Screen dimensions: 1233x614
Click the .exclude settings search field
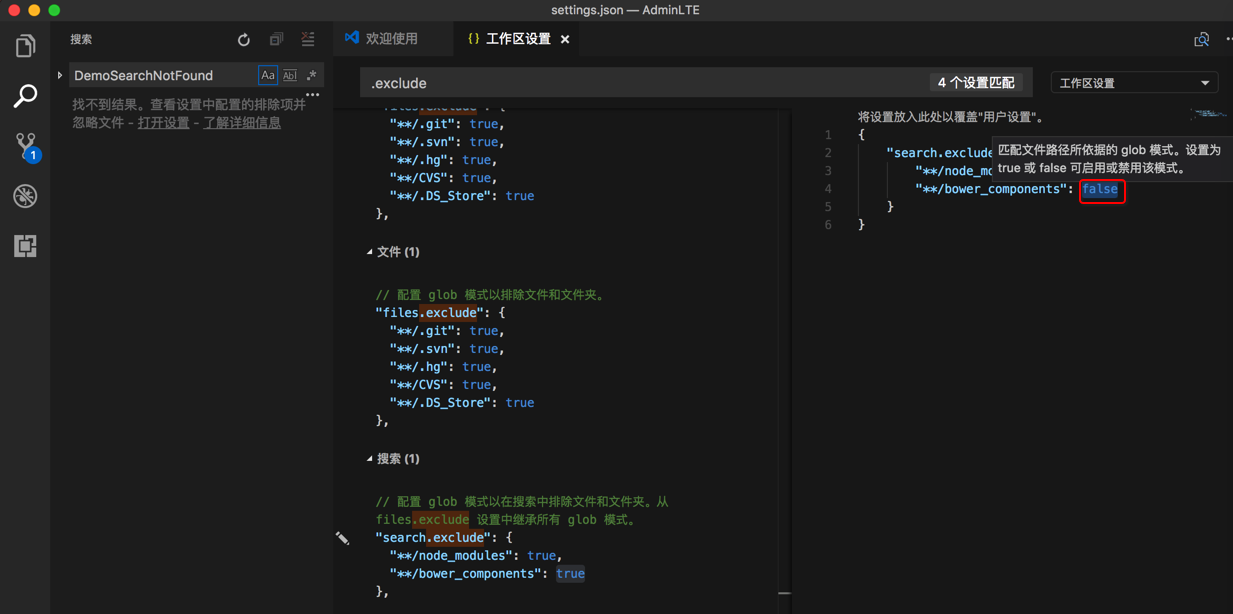click(640, 83)
